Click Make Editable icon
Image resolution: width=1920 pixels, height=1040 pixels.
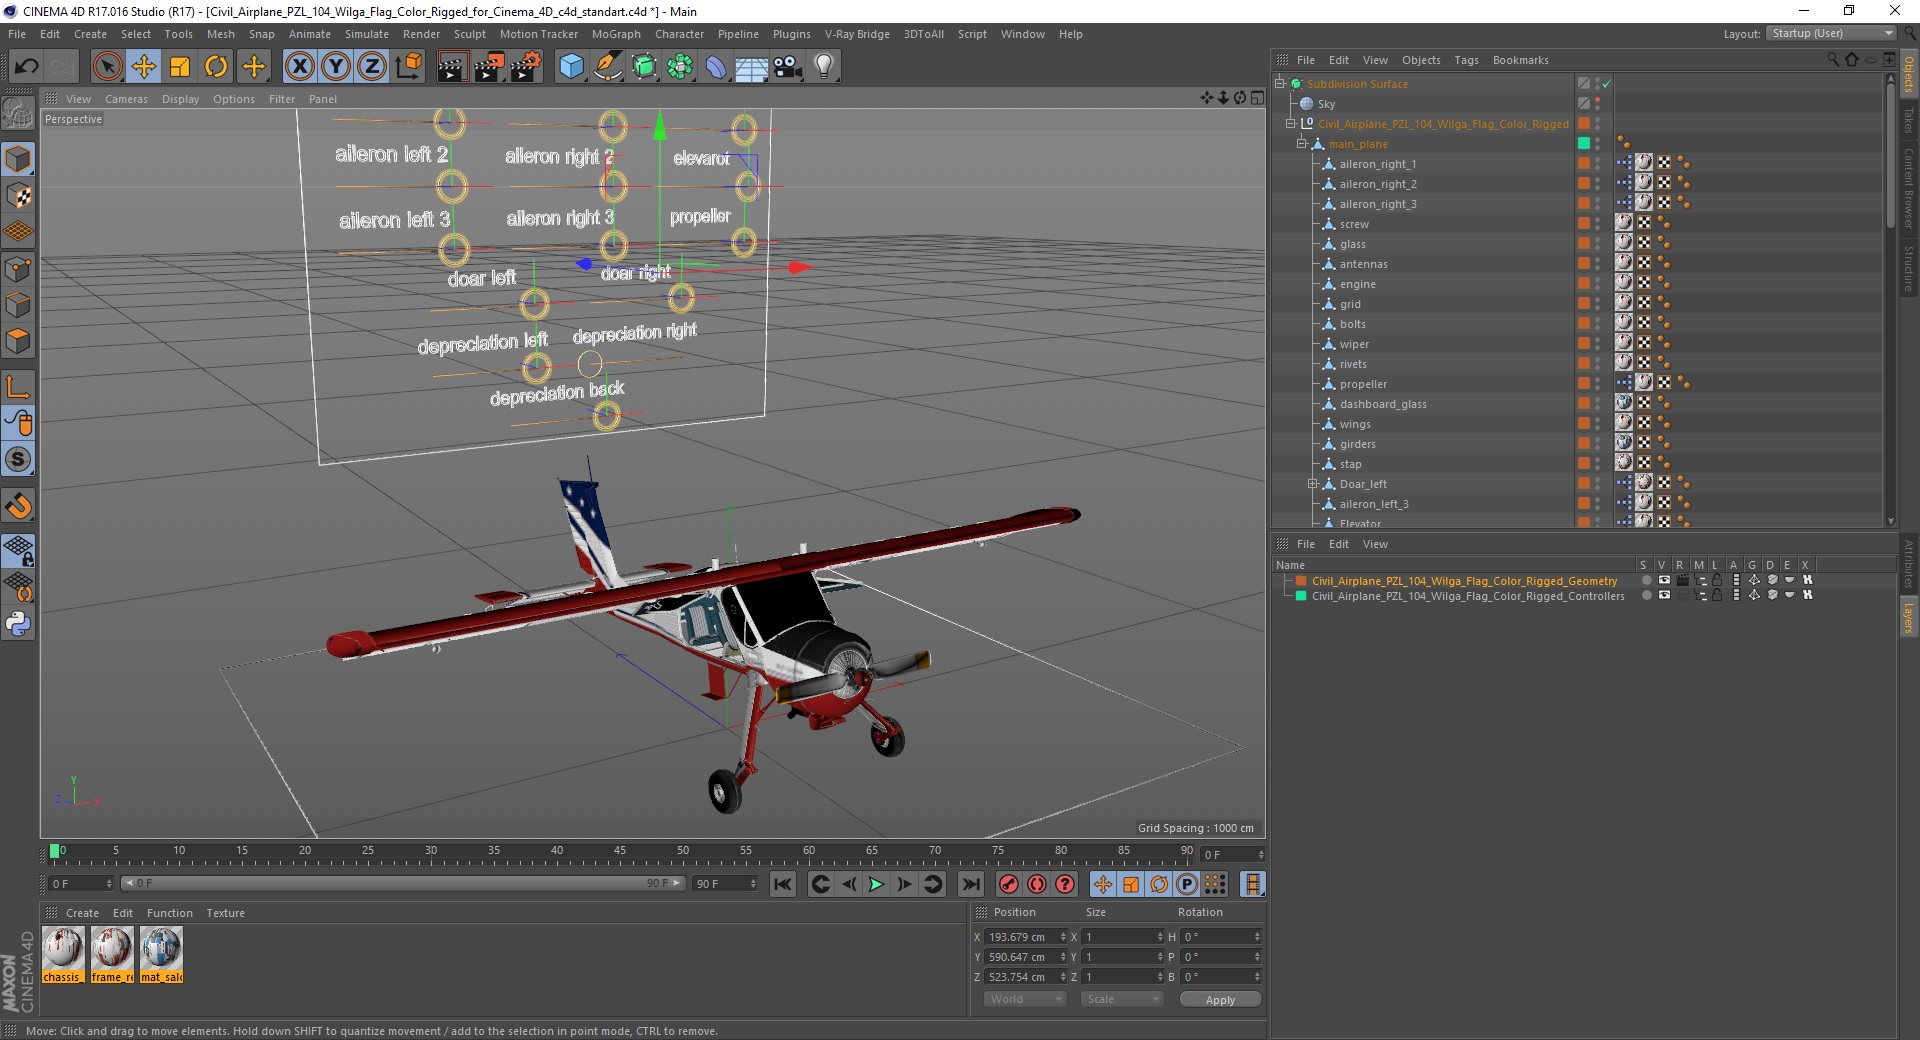click(18, 114)
